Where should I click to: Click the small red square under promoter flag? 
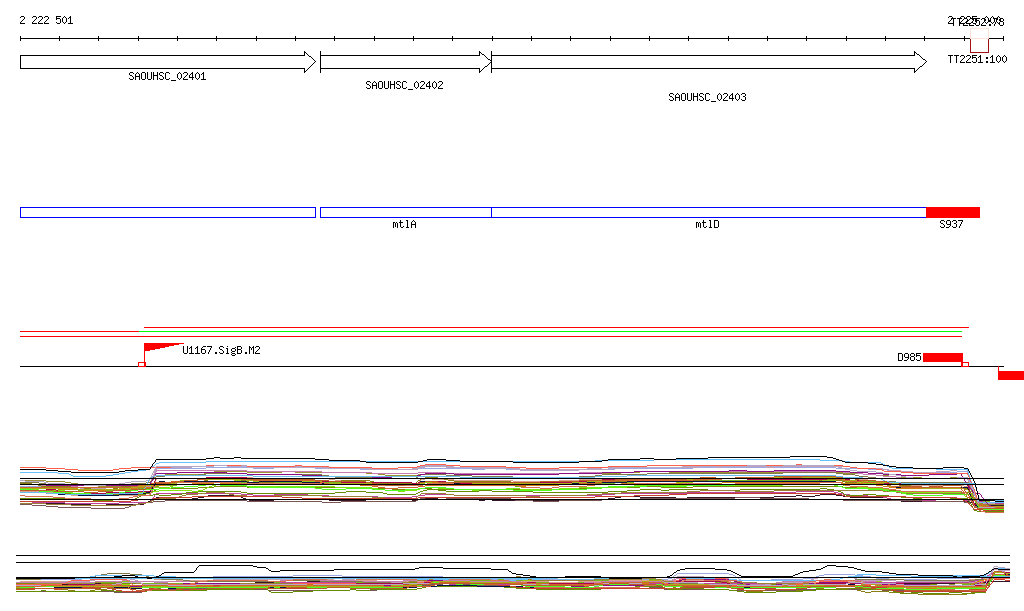pyautogui.click(x=142, y=365)
